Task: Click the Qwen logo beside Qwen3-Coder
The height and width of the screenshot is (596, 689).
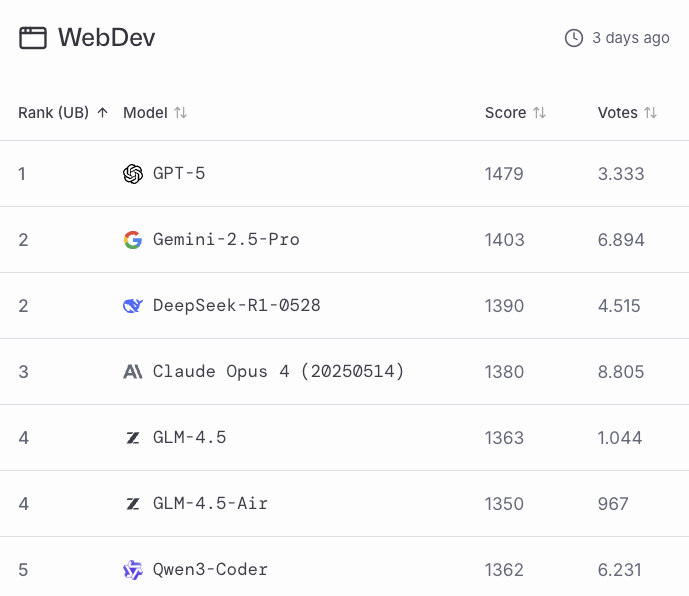Action: [x=133, y=570]
